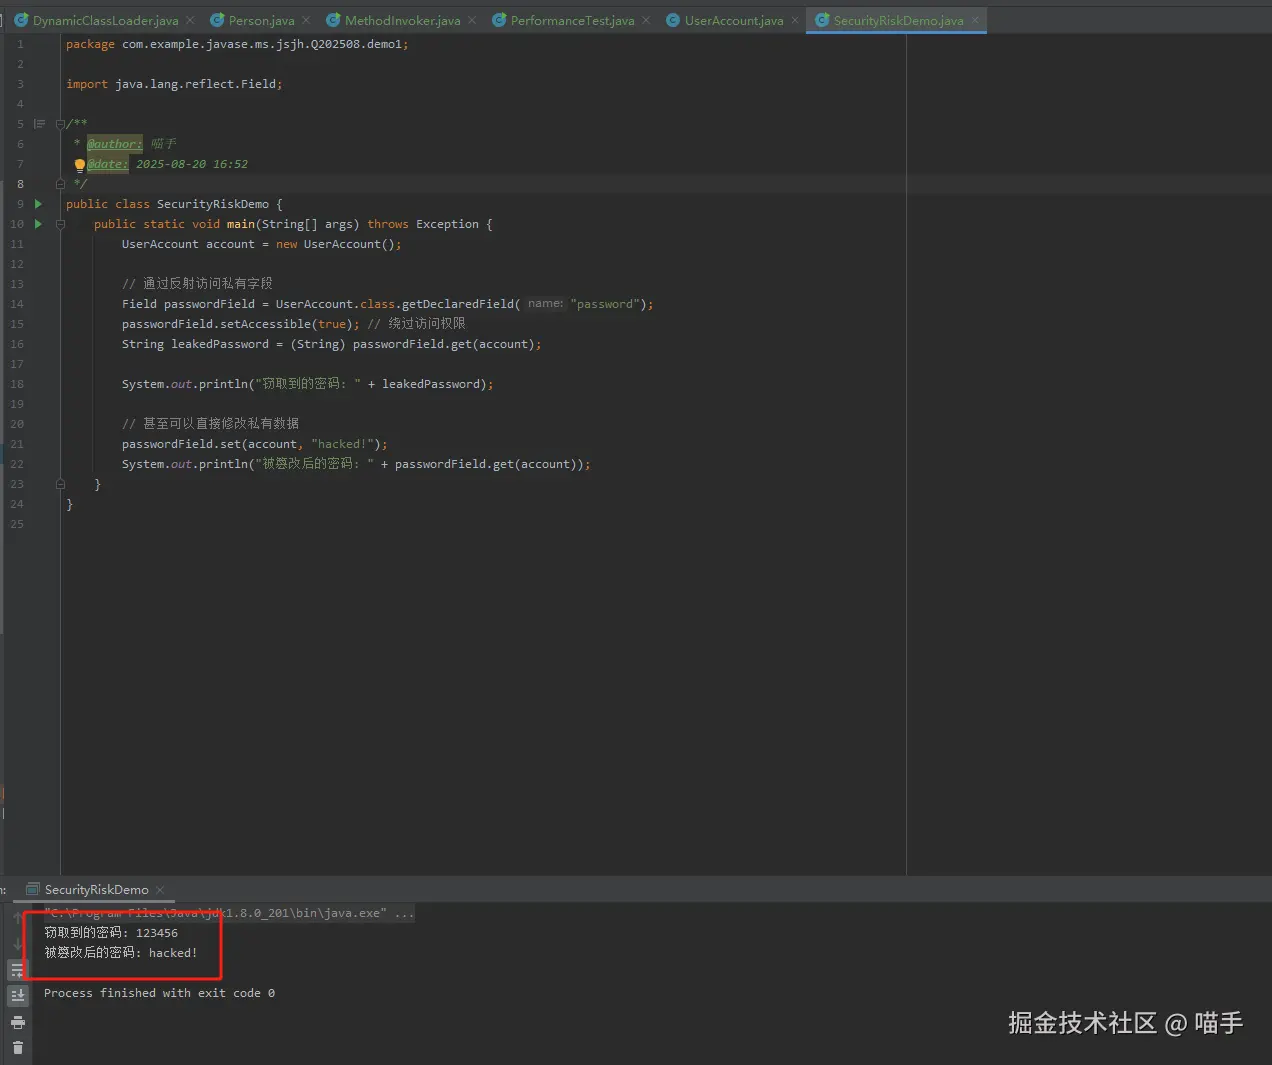Click the class icon on DynamicClassLoader.java tab

(21, 20)
